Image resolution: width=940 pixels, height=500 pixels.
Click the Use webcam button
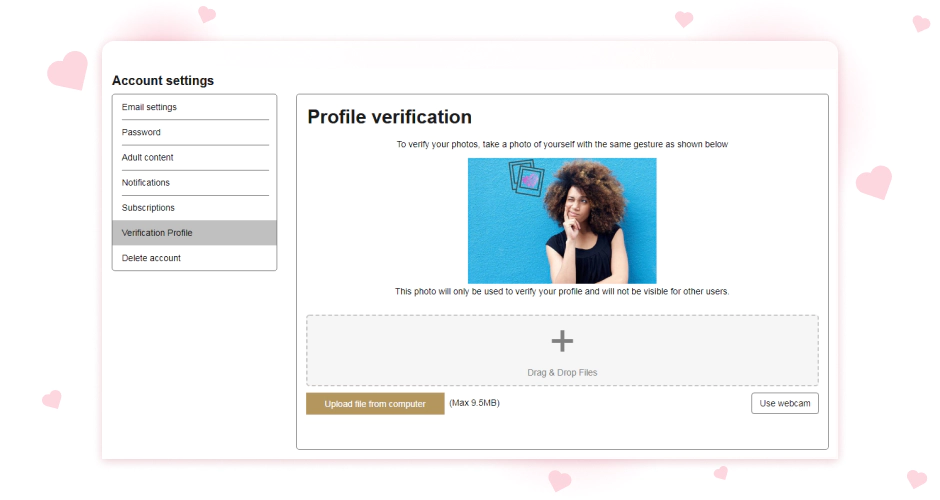click(784, 403)
